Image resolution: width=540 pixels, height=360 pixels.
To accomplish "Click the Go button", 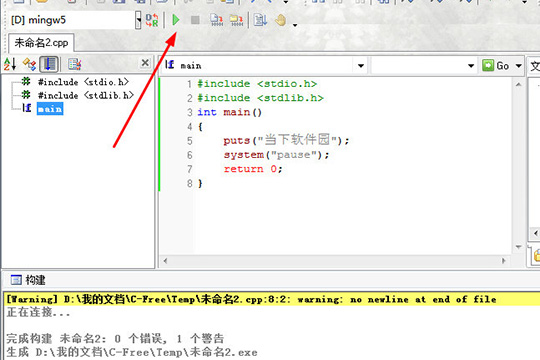I will 496,65.
